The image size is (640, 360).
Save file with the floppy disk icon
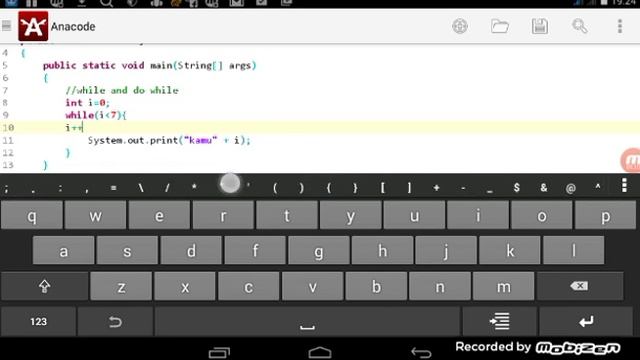(x=540, y=27)
